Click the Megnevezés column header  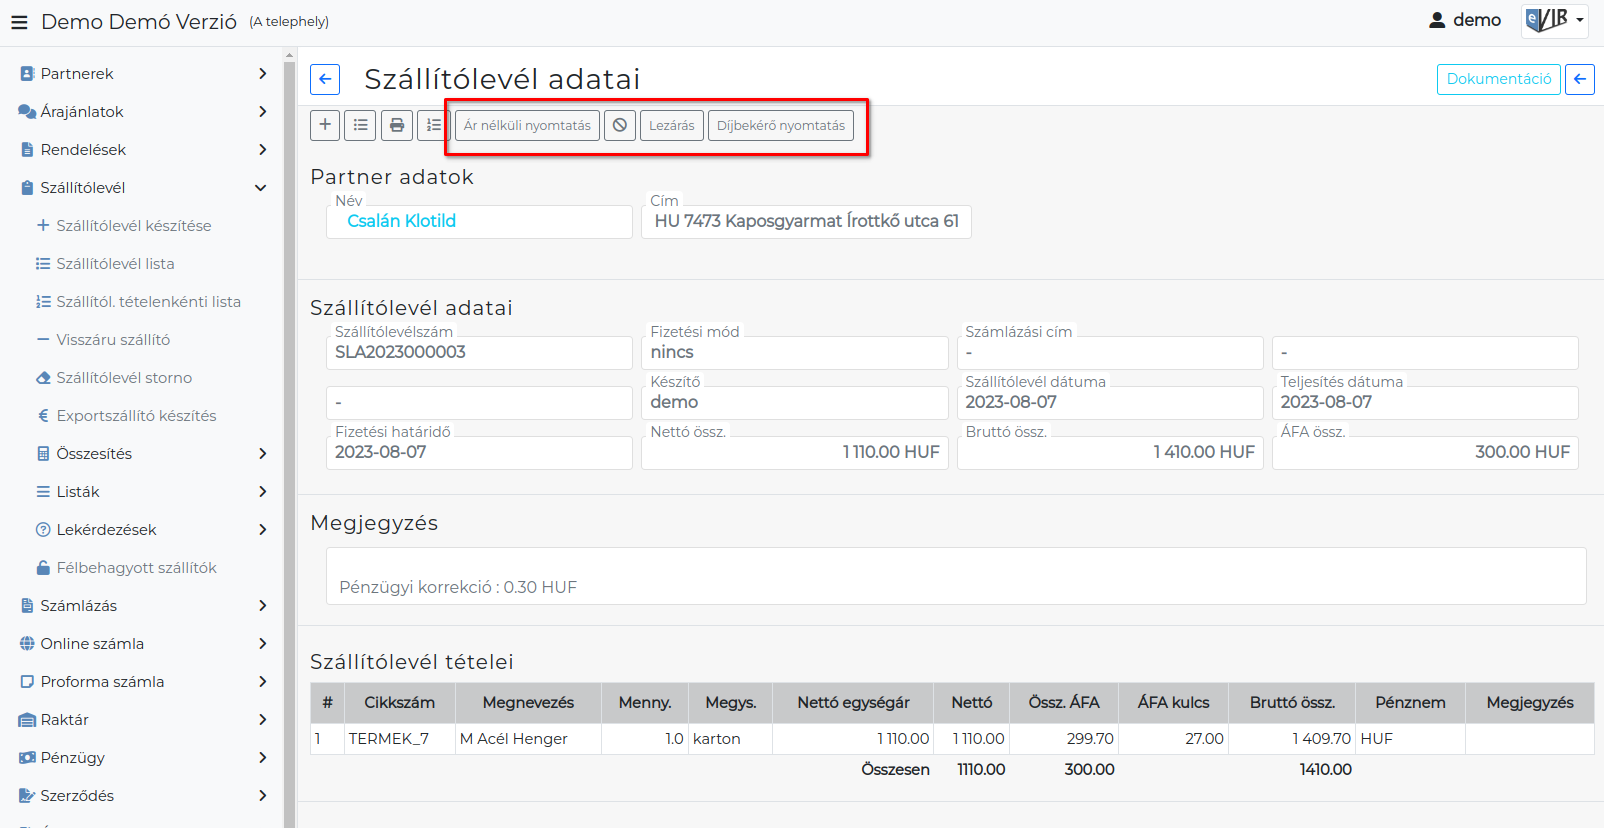[x=528, y=702]
